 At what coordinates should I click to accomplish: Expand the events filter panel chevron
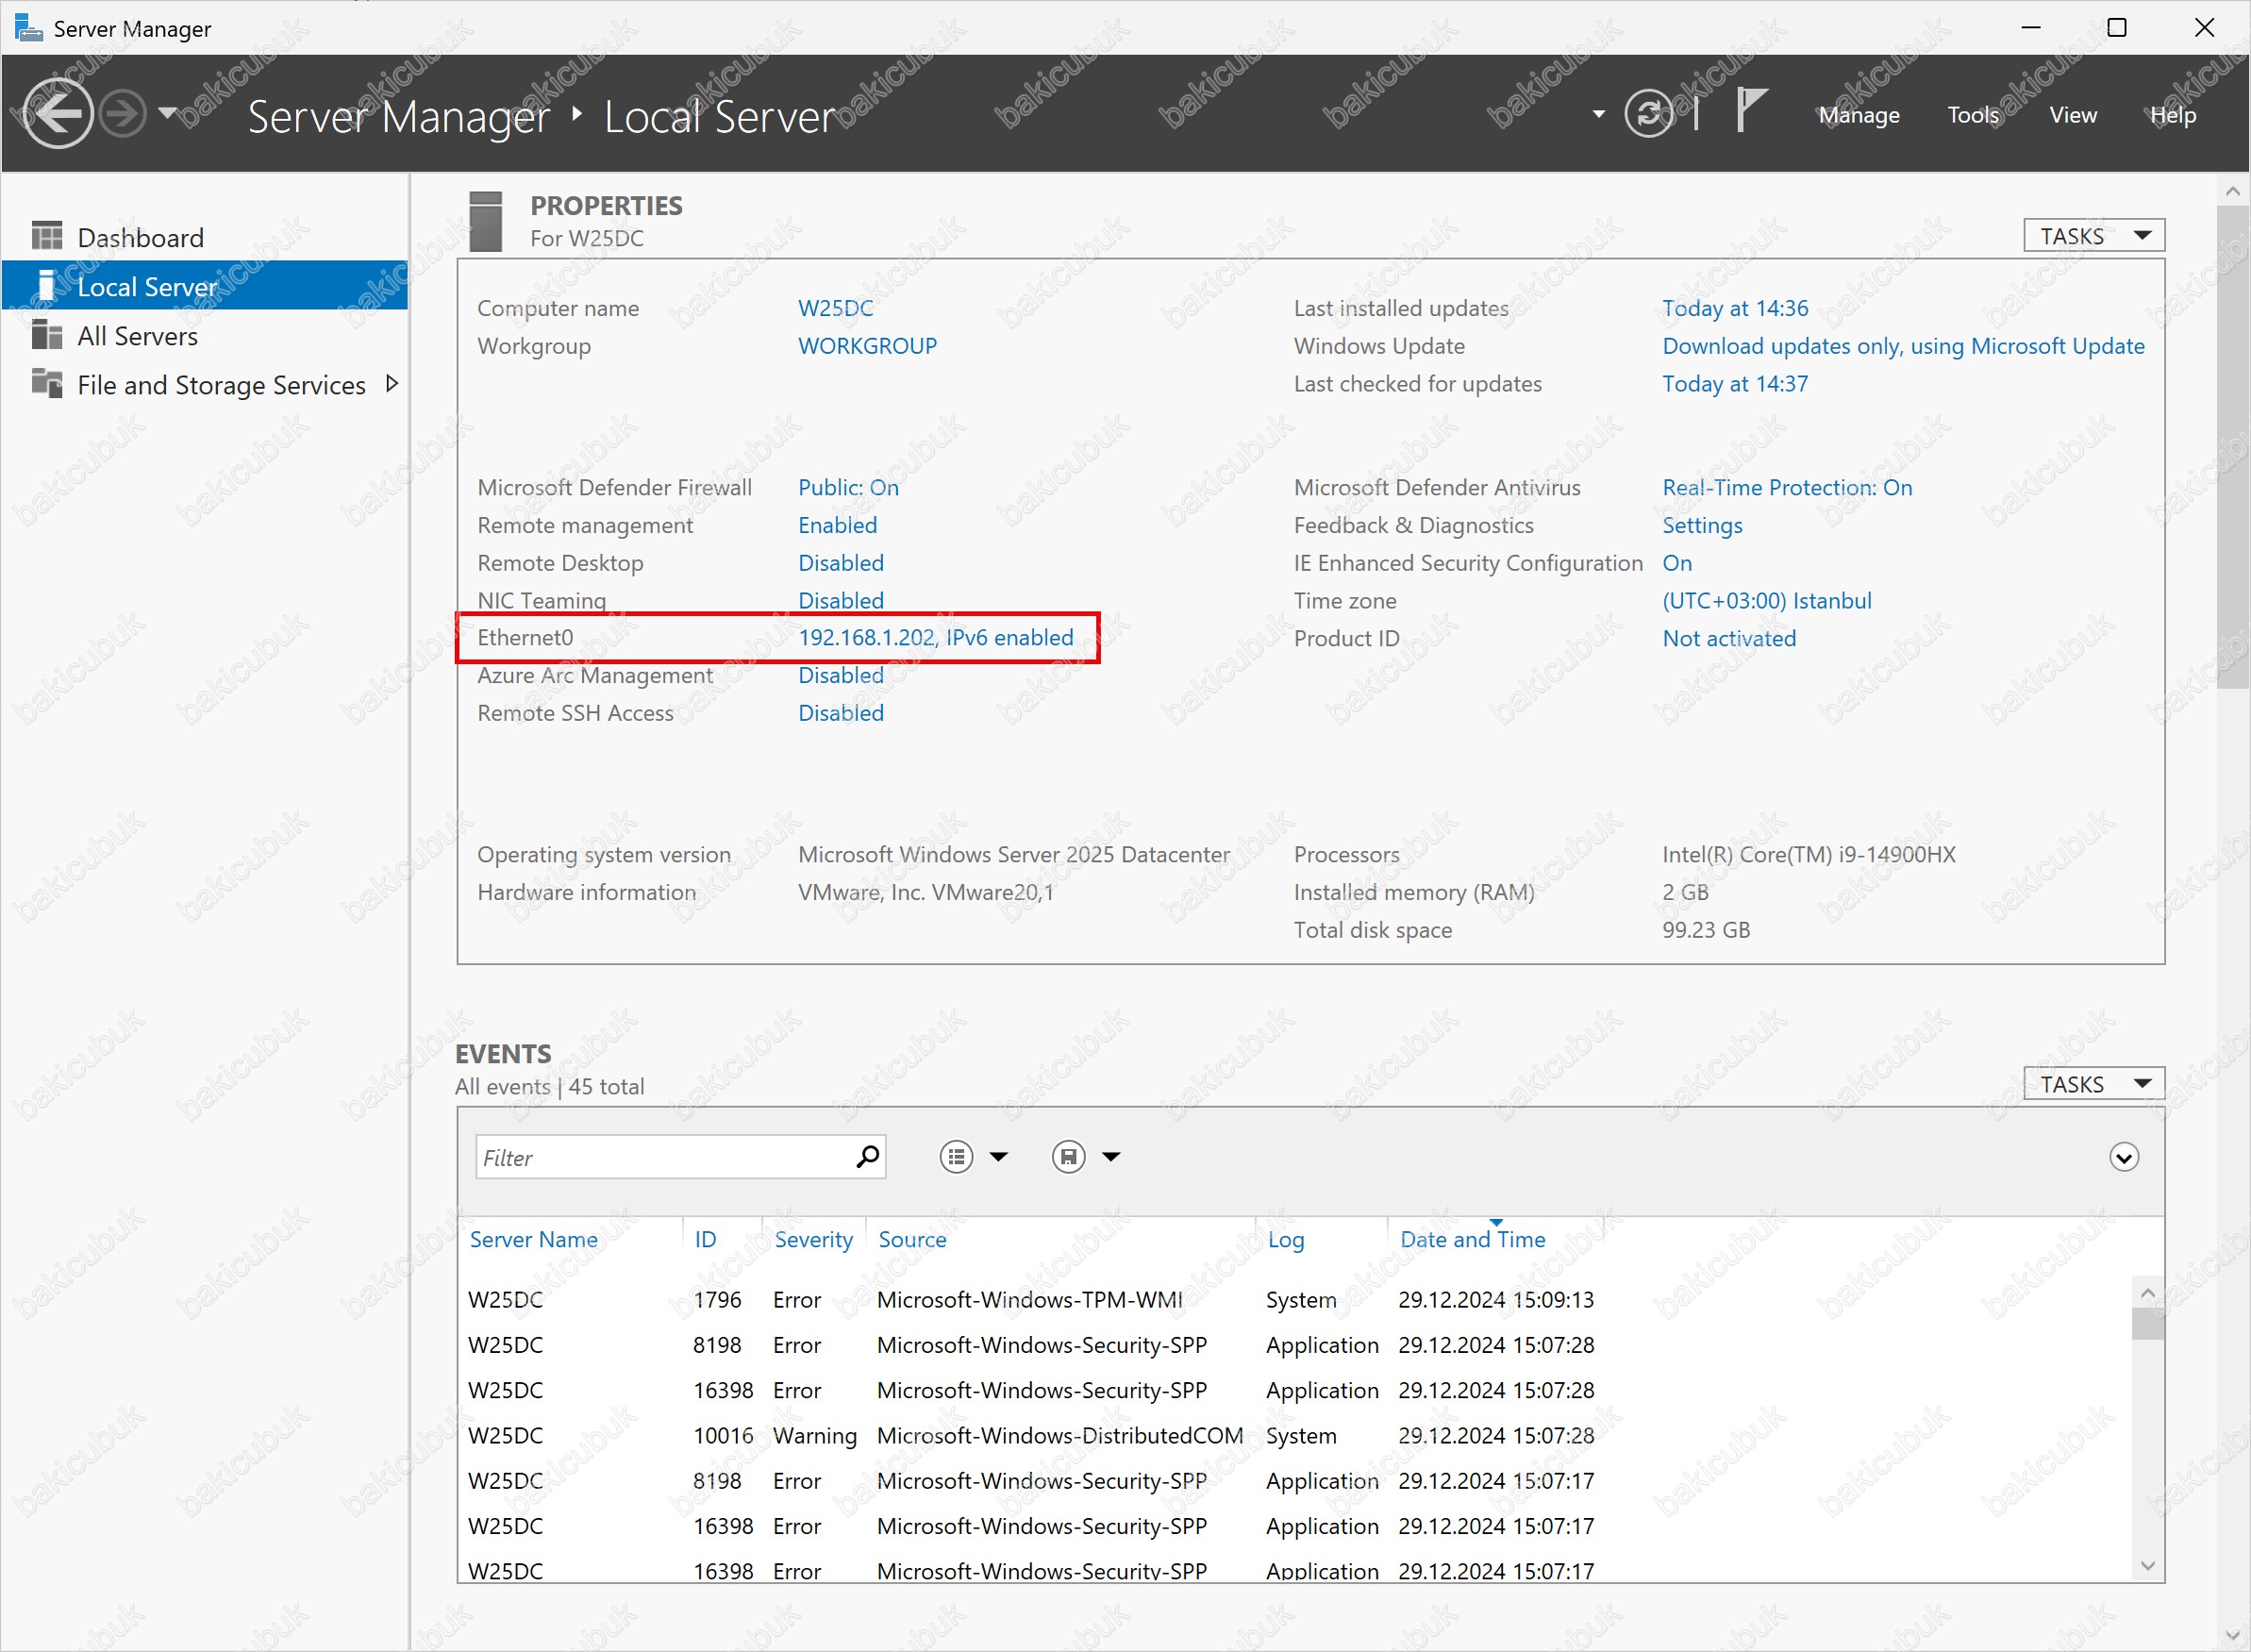pos(2124,1157)
